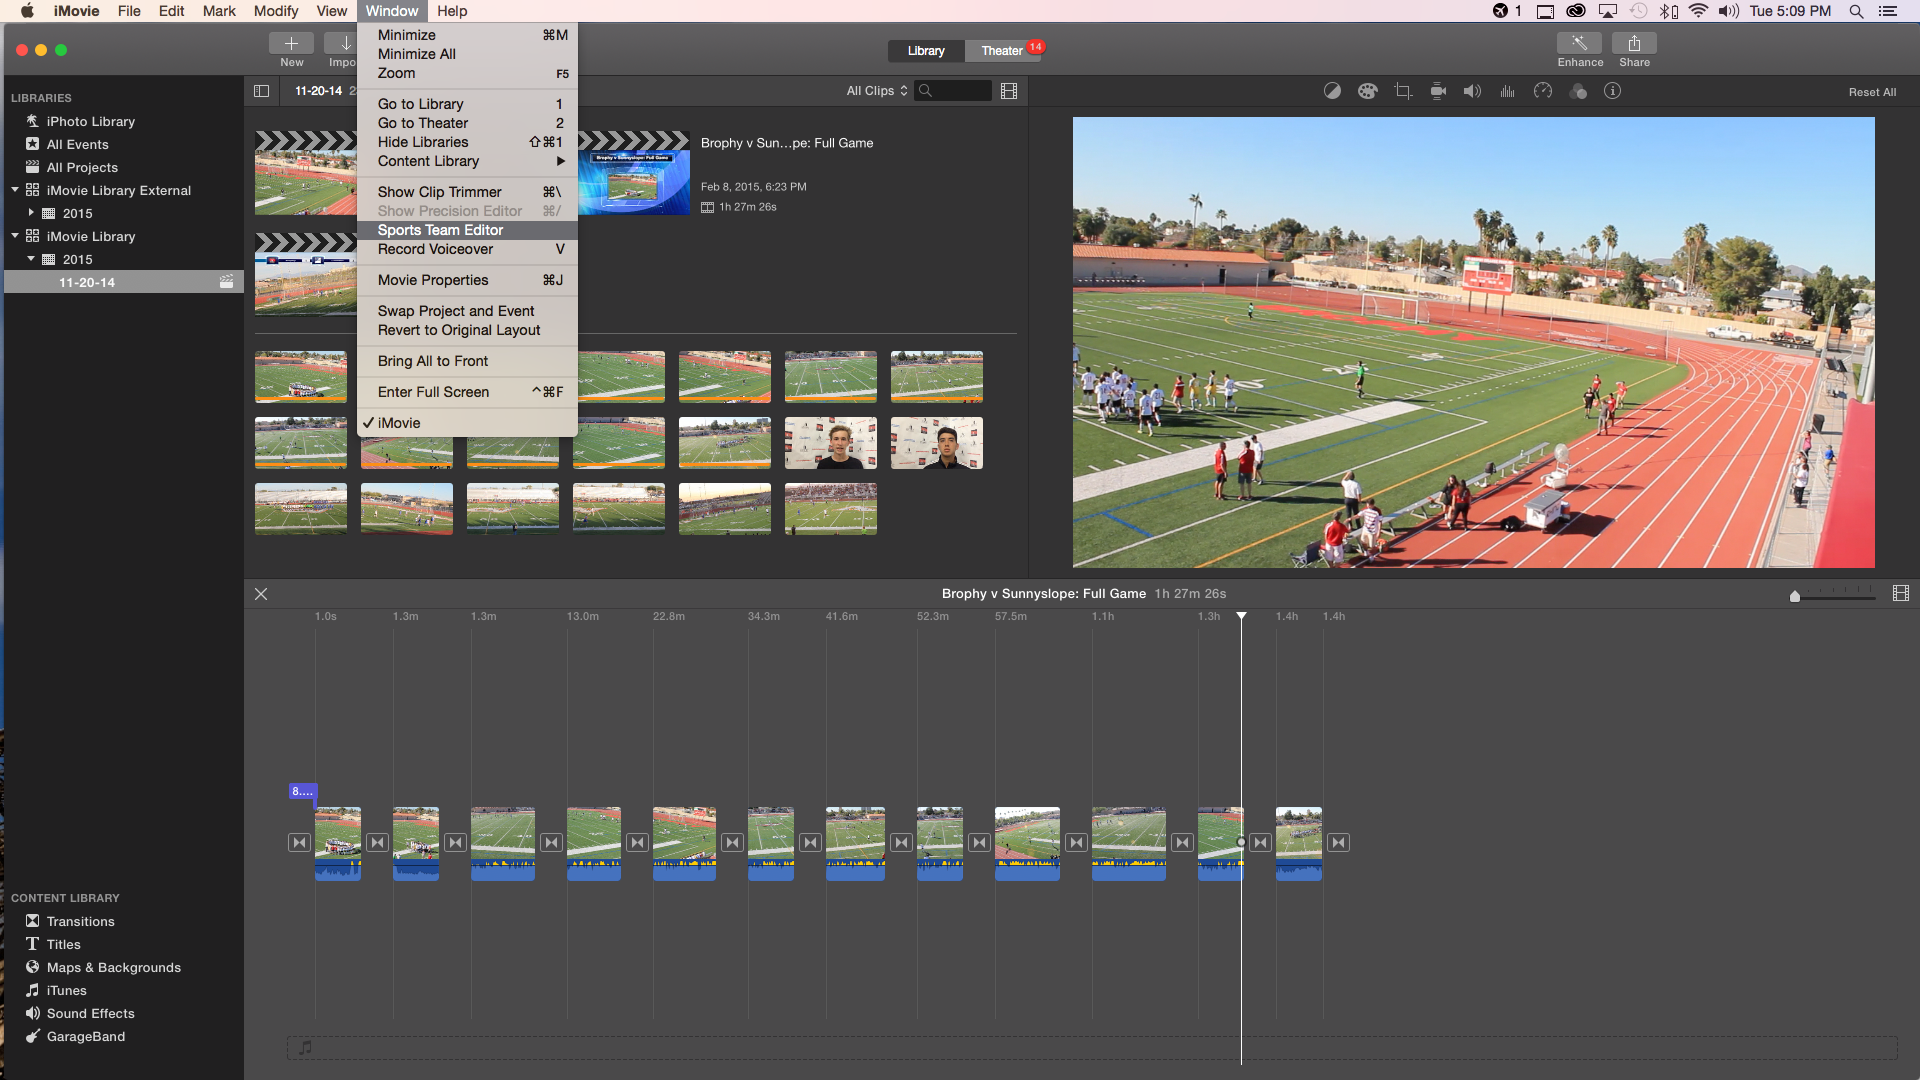
Task: Click the Reset All button
Action: point(1873,91)
